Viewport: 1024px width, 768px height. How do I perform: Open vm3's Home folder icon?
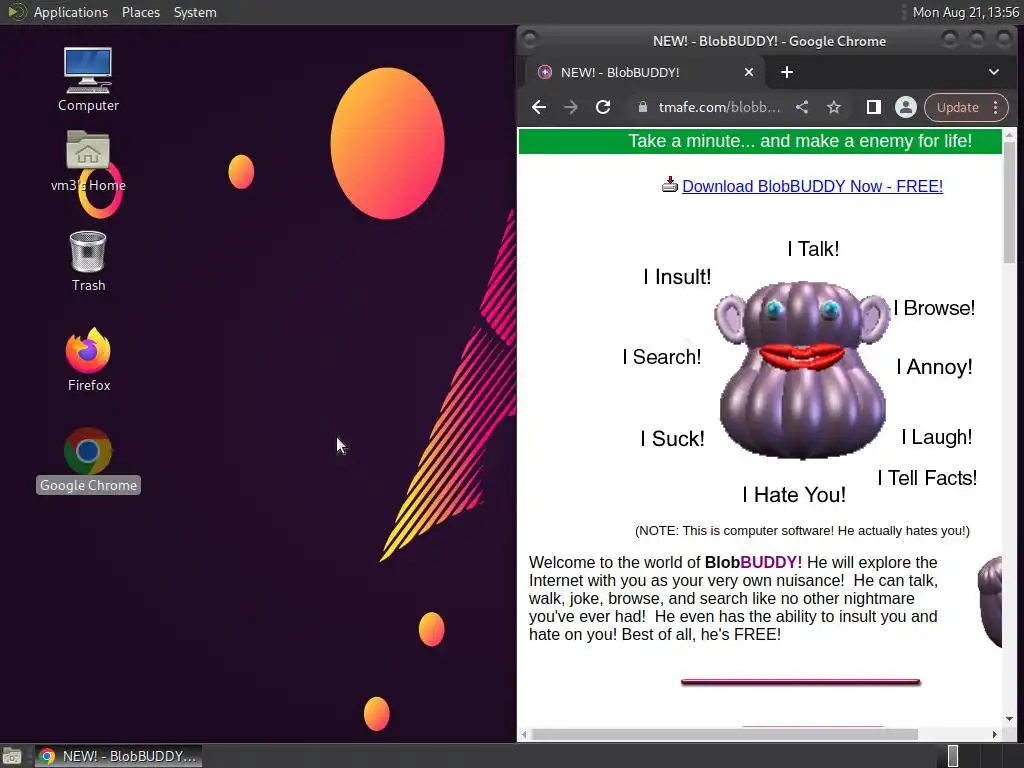[88, 161]
